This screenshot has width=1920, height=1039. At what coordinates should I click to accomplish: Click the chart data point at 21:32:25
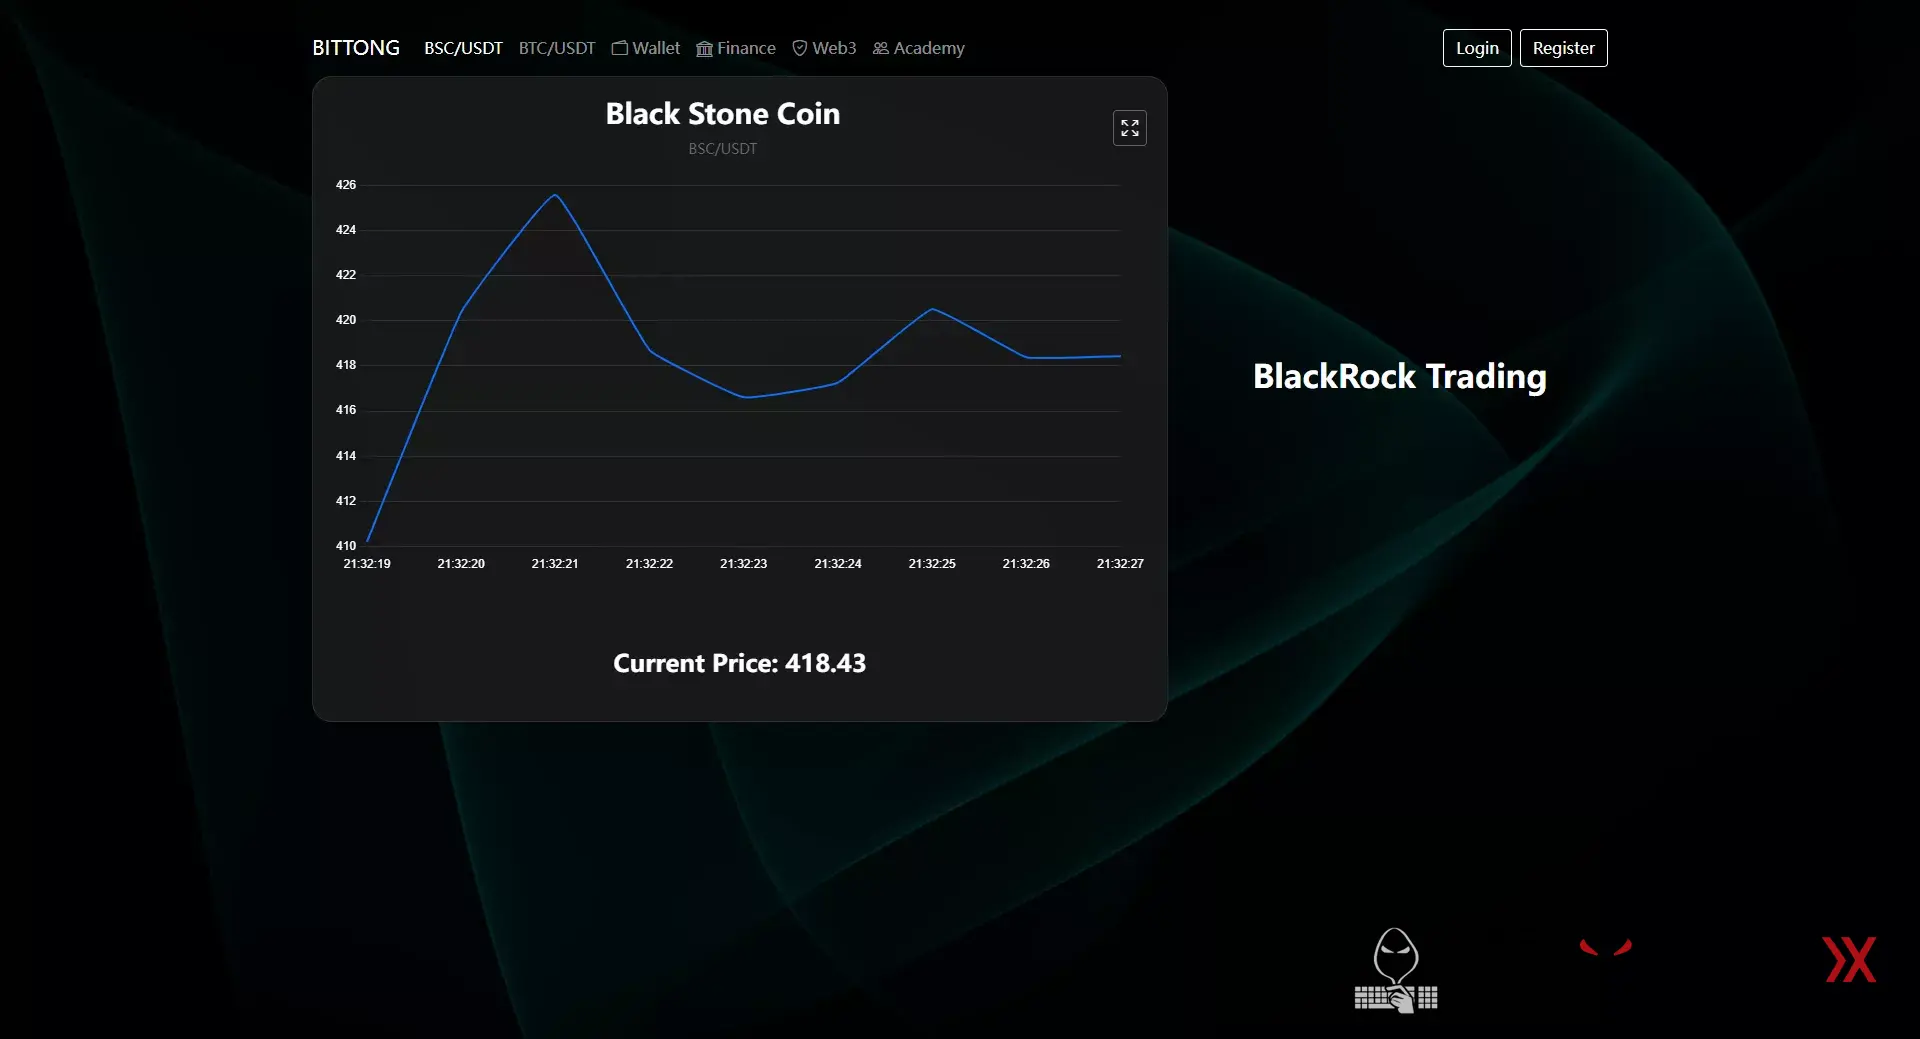[932, 309]
